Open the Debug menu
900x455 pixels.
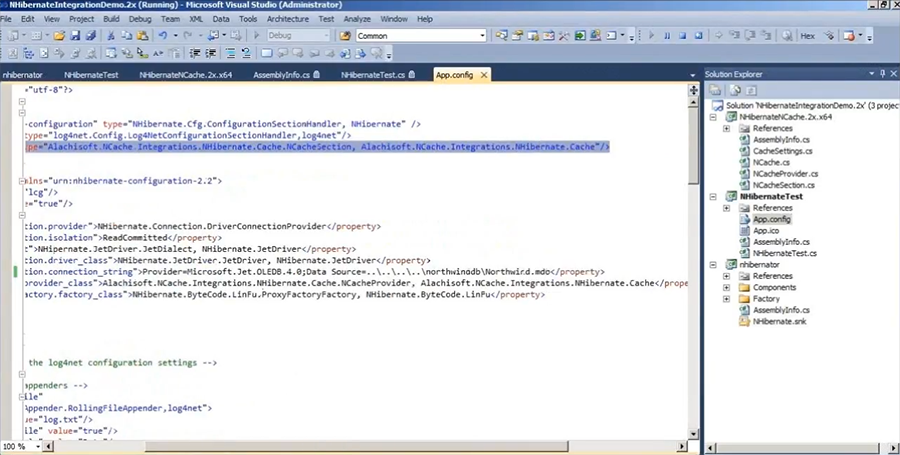(x=140, y=19)
